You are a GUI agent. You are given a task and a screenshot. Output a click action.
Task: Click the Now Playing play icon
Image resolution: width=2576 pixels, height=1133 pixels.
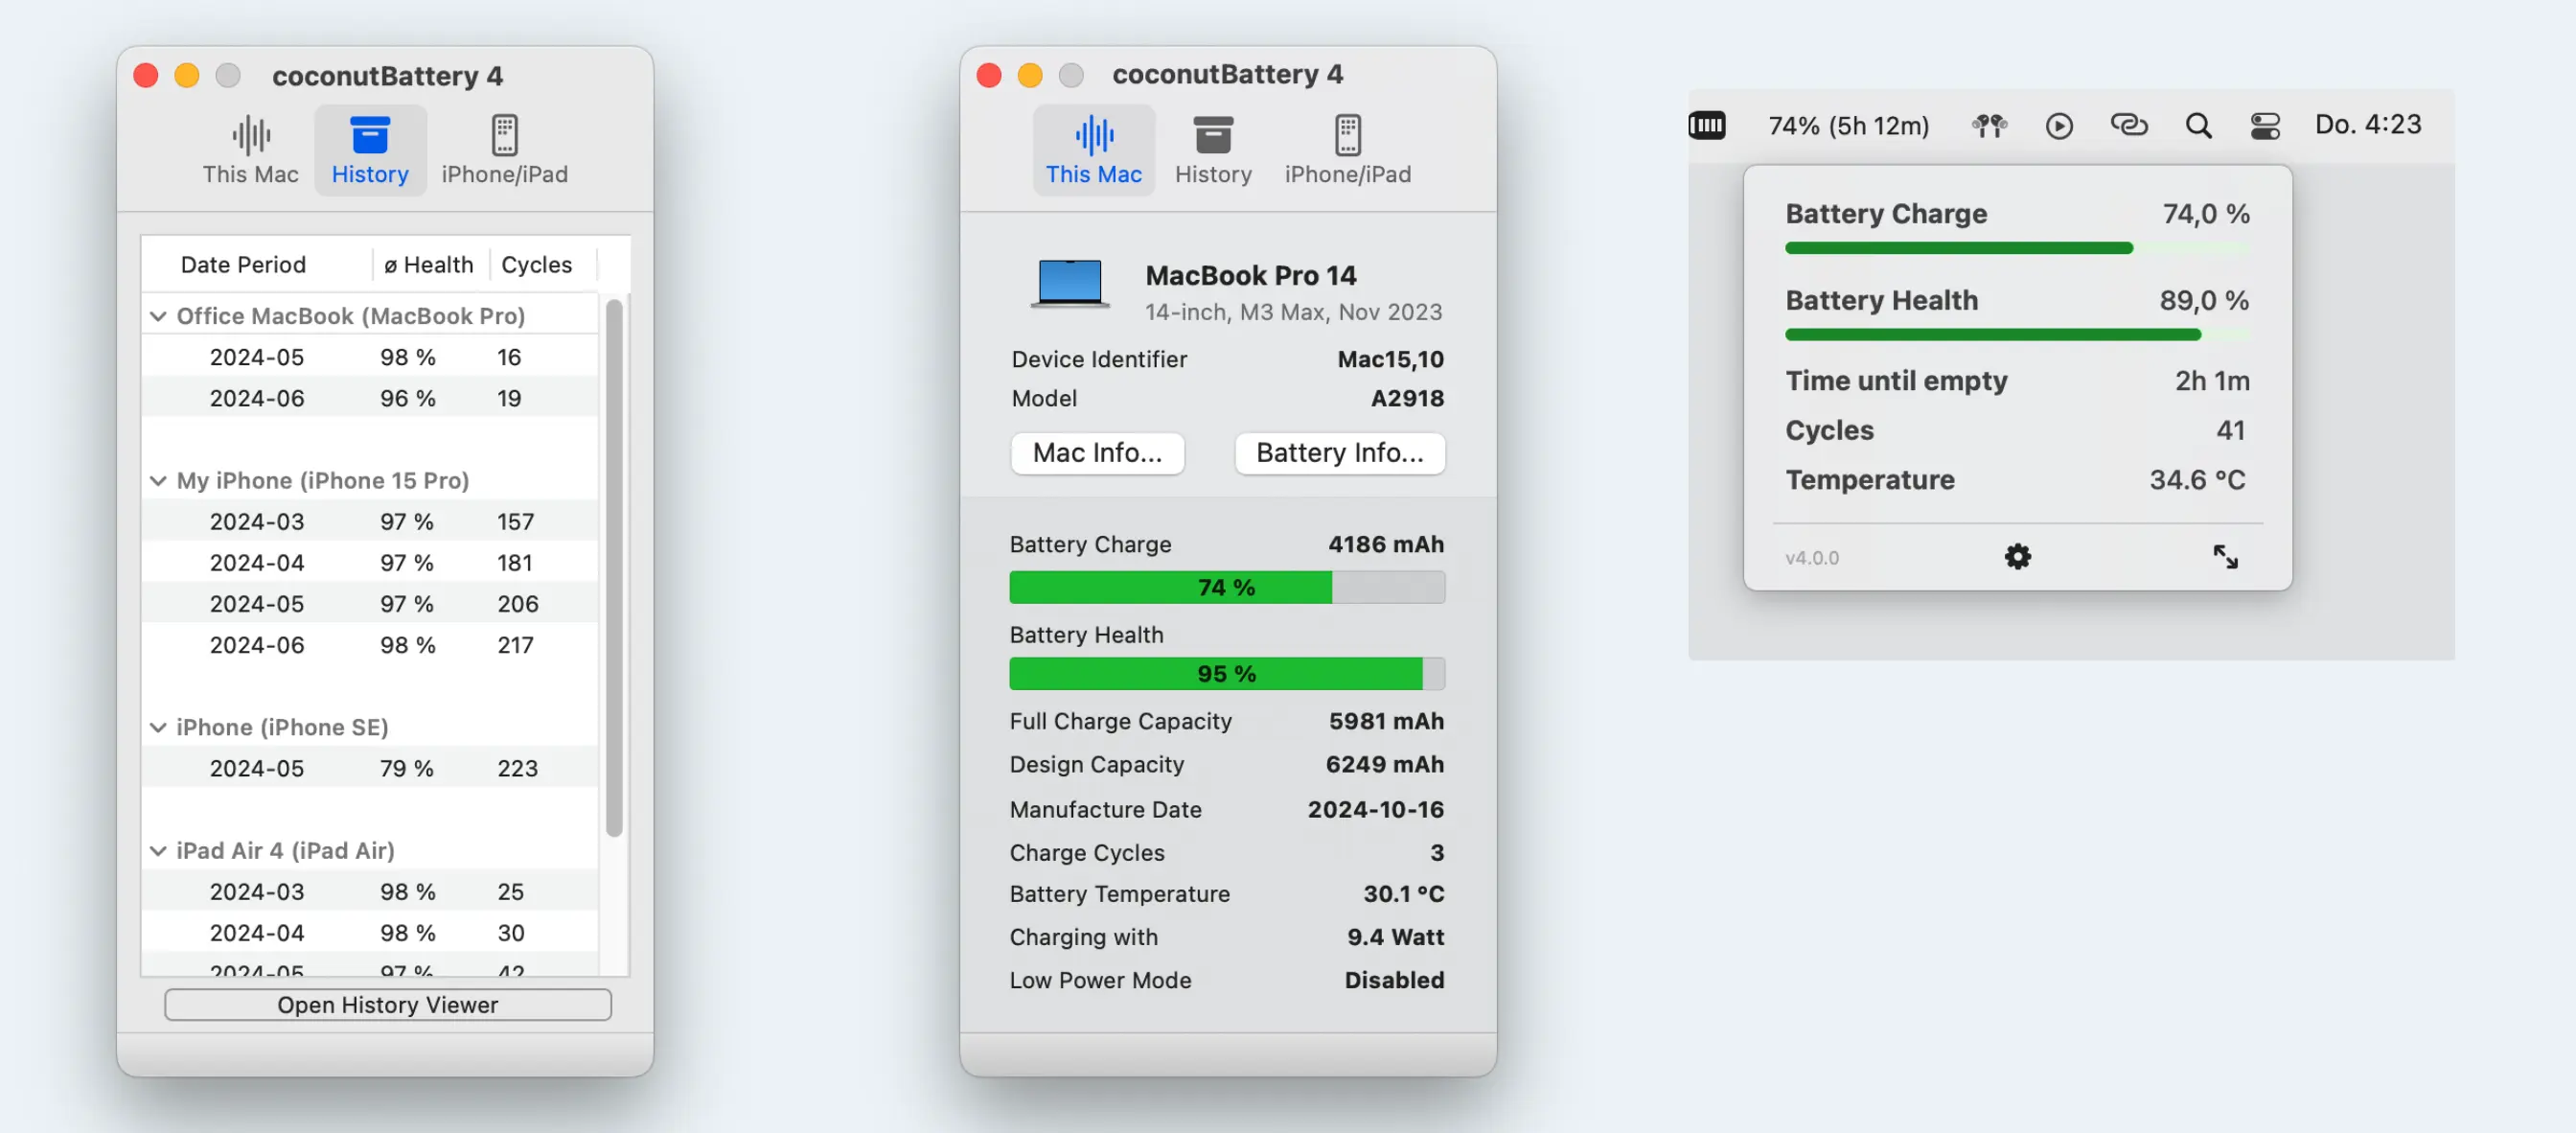[x=2059, y=125]
